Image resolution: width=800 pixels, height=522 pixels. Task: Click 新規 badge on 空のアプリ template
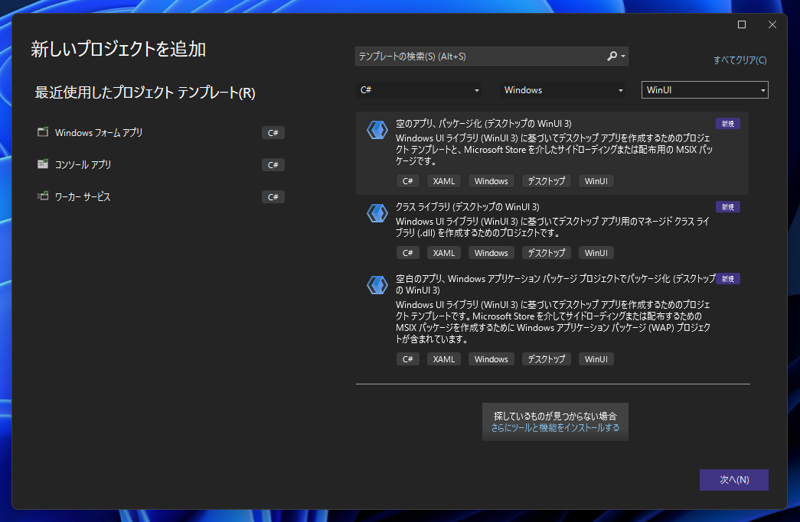tap(728, 123)
